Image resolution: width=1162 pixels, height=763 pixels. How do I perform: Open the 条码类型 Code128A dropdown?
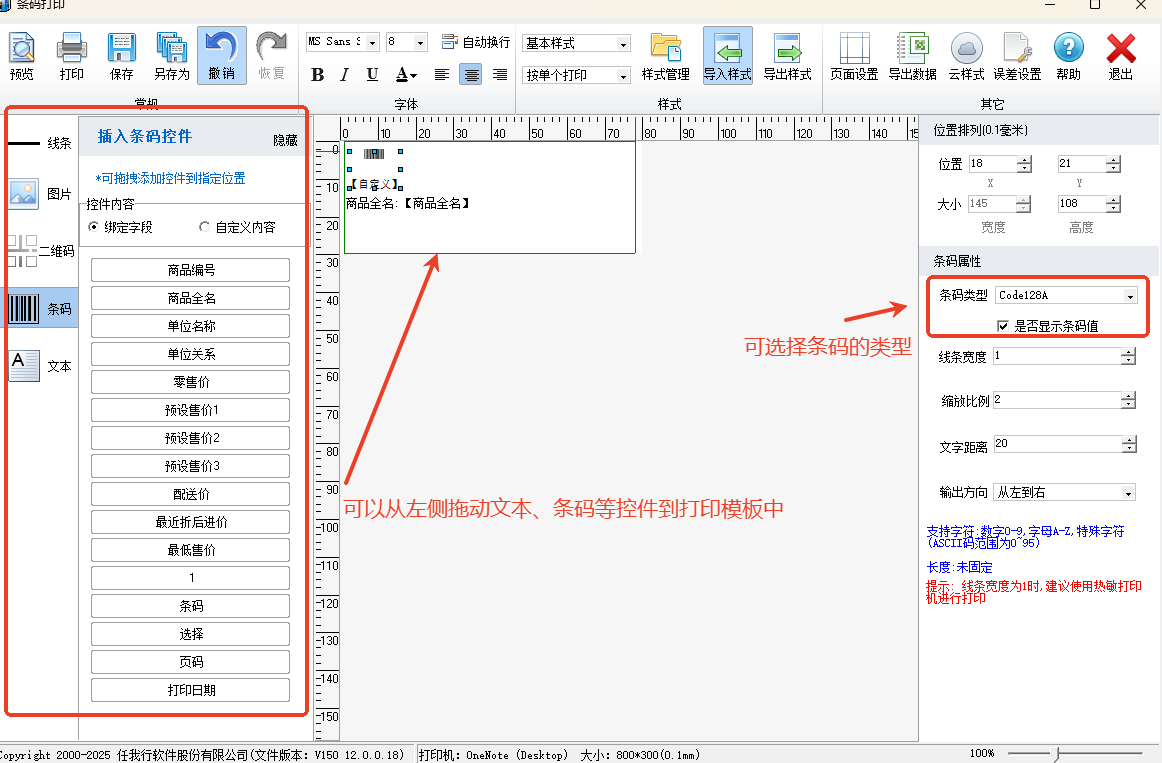point(1130,296)
